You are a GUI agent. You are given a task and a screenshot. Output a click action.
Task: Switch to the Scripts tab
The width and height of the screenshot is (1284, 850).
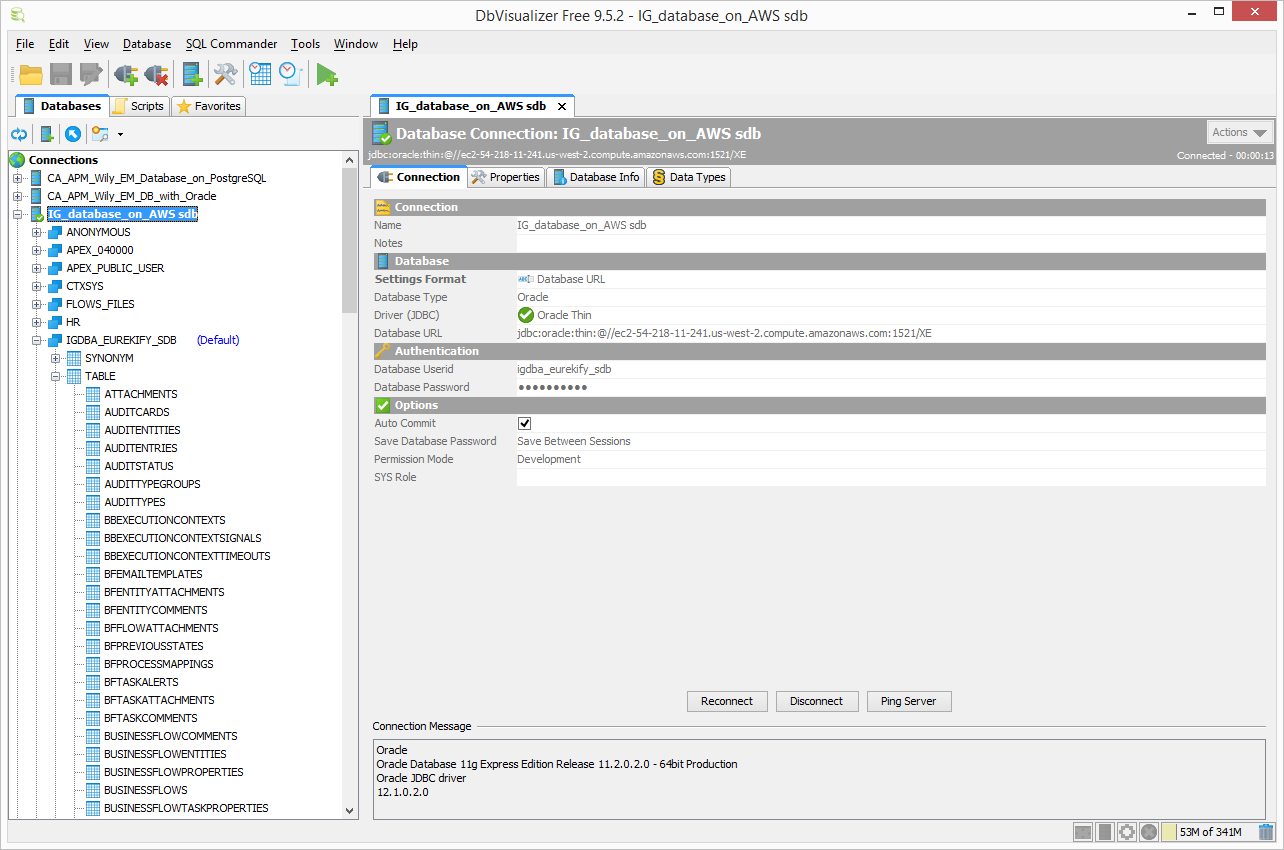tap(139, 106)
